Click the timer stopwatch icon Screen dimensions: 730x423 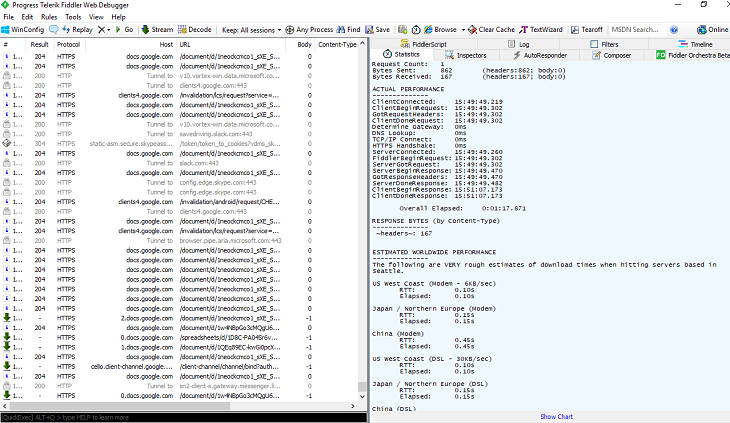[416, 30]
